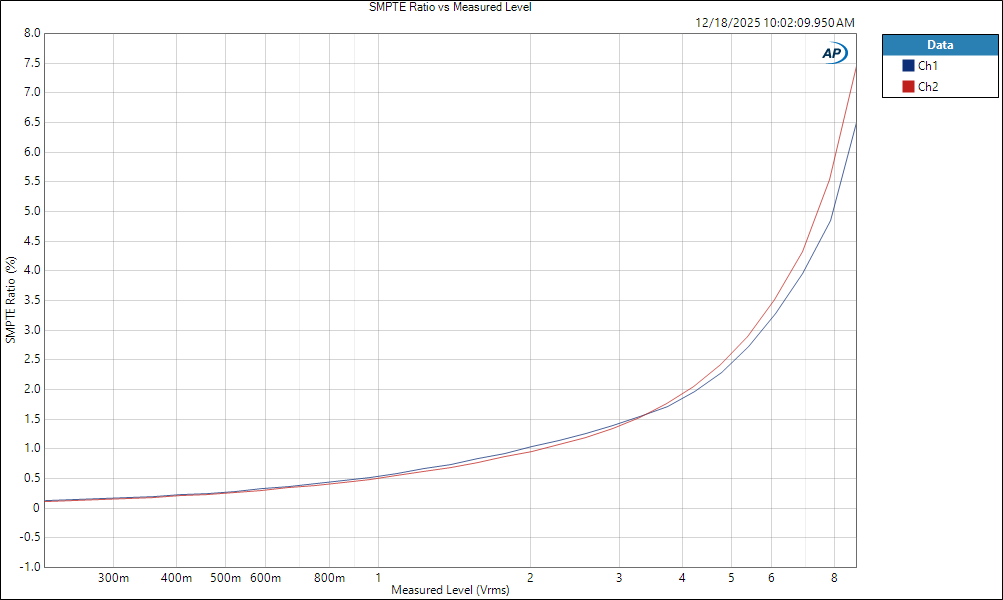Select the Ch2 label in the legend
This screenshot has width=1003, height=600.
(x=927, y=87)
